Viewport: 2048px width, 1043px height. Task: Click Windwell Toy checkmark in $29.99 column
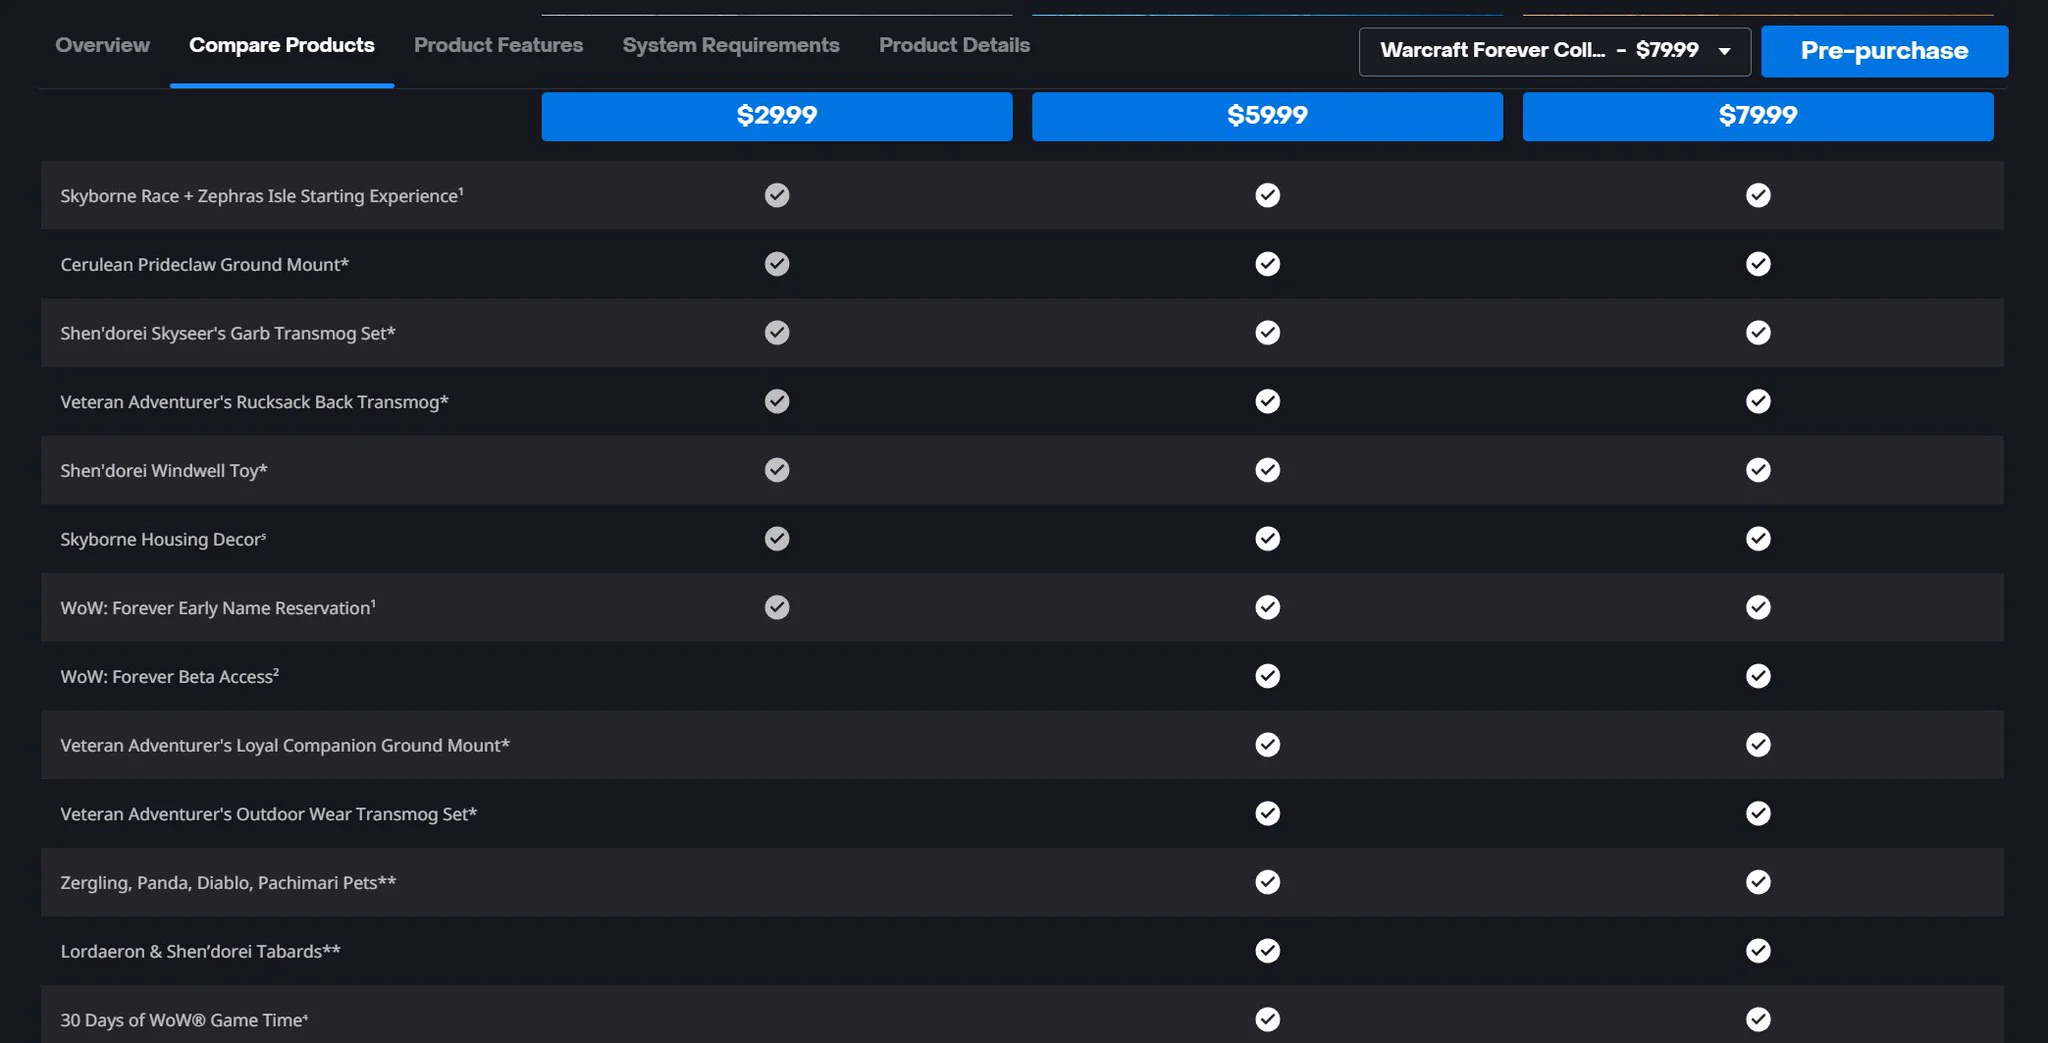(x=777, y=470)
